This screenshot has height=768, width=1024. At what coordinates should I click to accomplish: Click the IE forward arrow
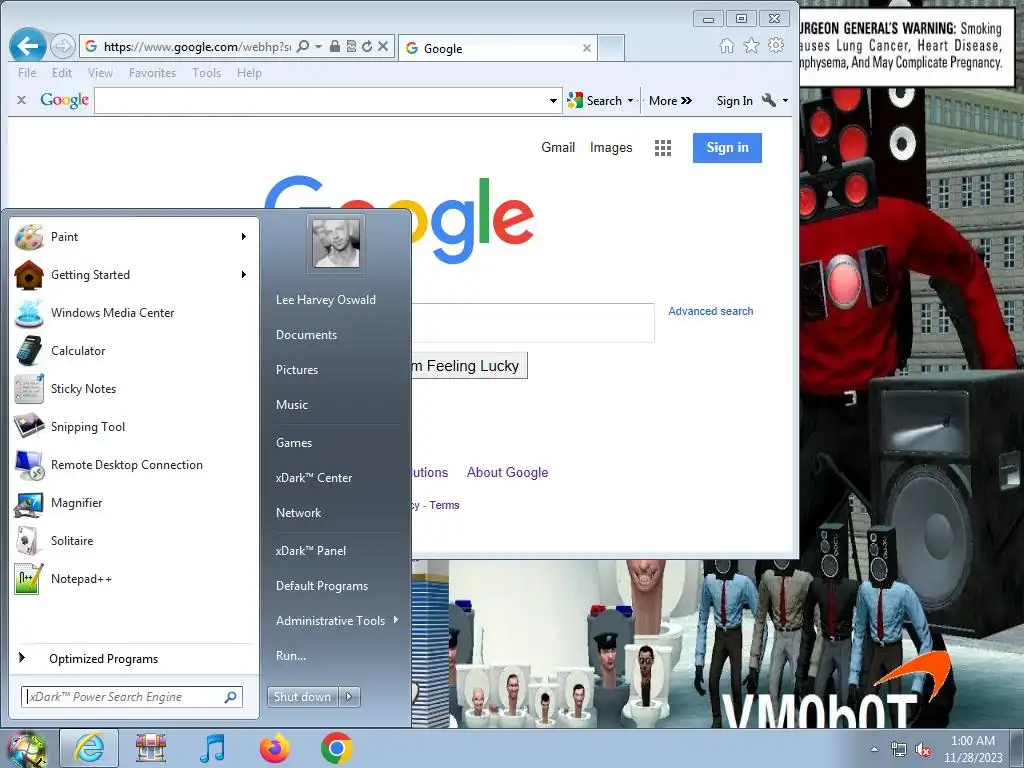[x=62, y=46]
